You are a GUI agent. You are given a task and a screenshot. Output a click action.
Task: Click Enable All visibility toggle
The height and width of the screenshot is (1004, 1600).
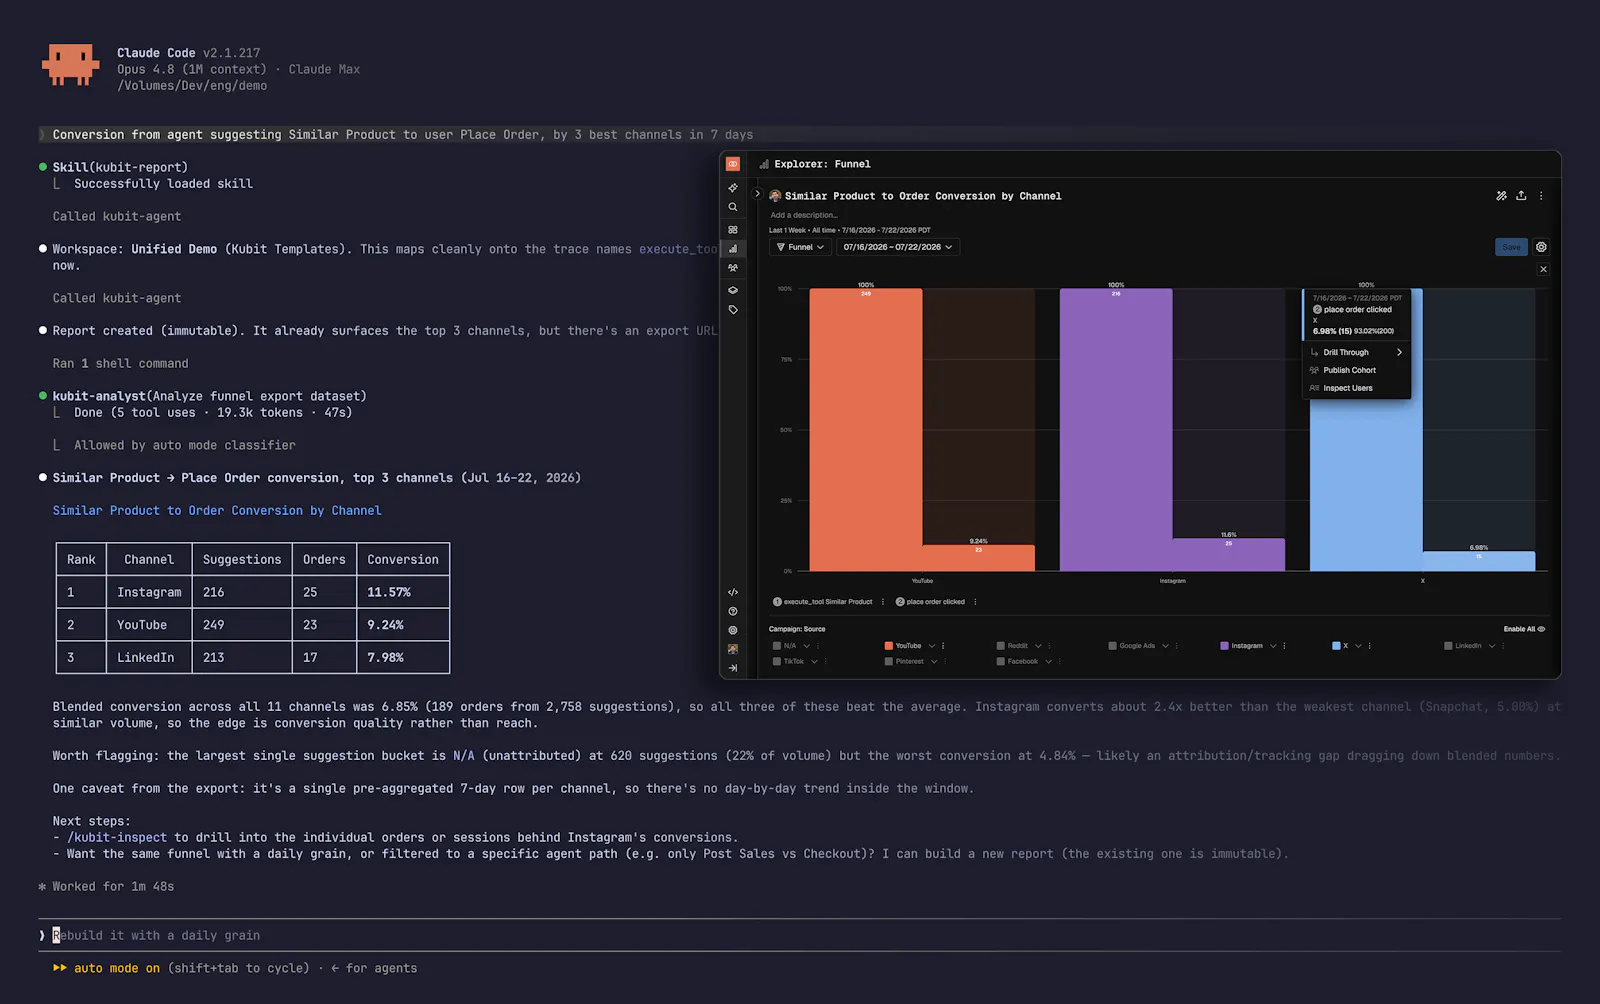point(1524,629)
